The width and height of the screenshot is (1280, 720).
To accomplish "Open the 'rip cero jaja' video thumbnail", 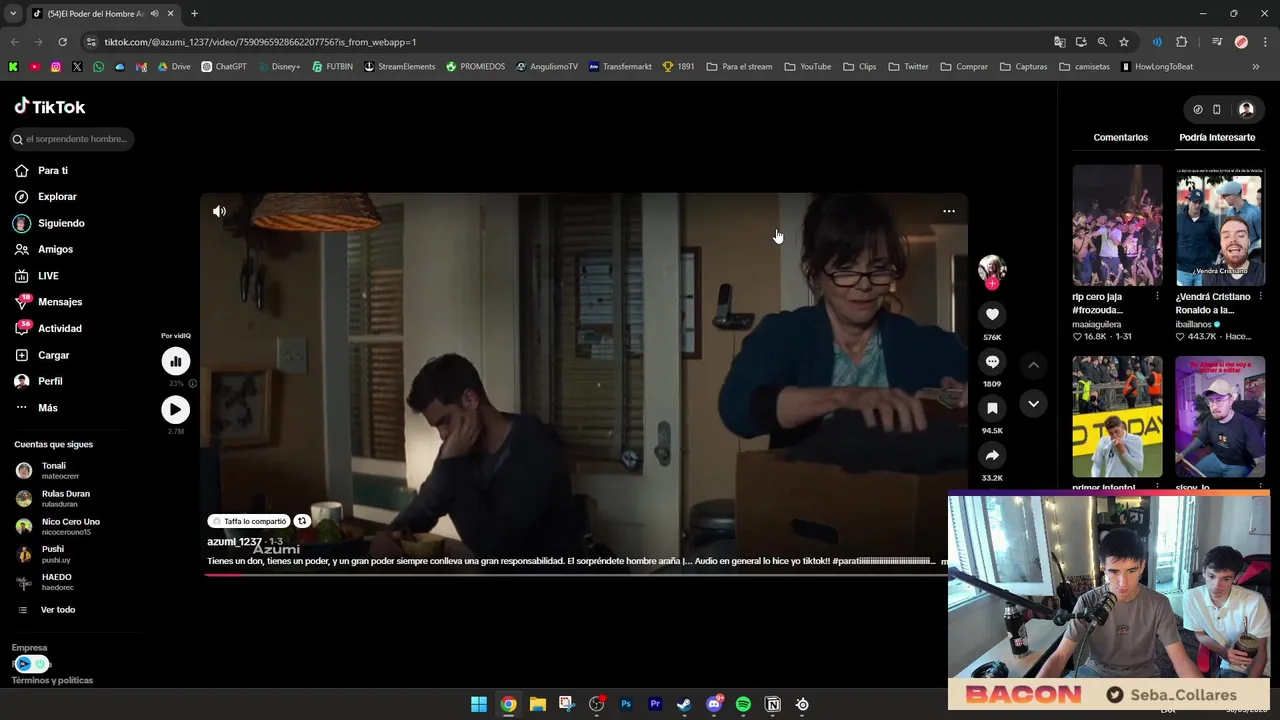I will pyautogui.click(x=1117, y=226).
